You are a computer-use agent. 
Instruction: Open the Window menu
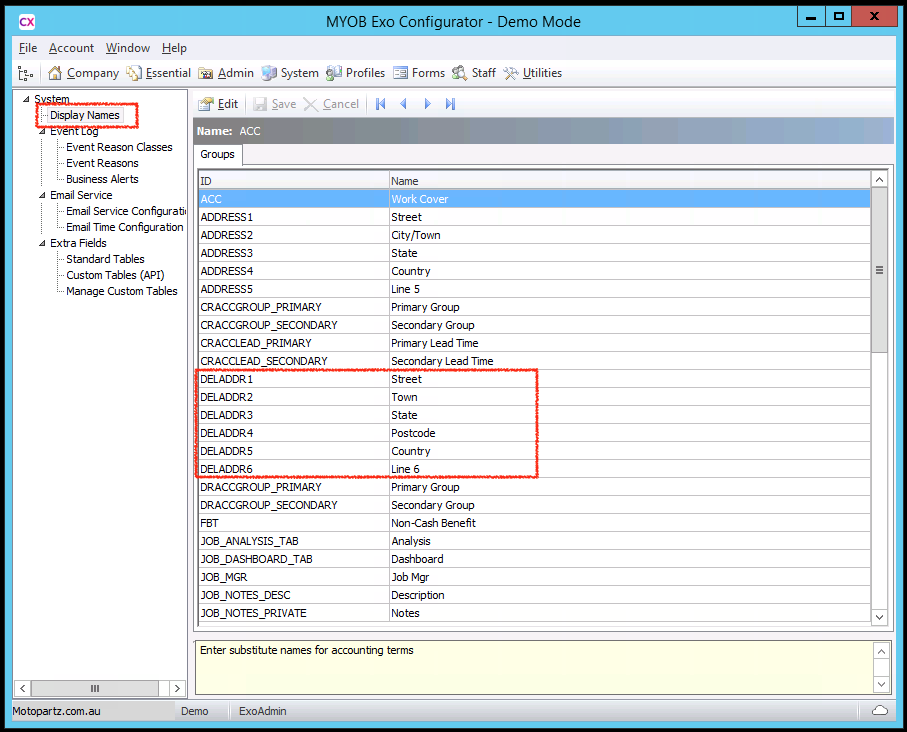coord(128,48)
